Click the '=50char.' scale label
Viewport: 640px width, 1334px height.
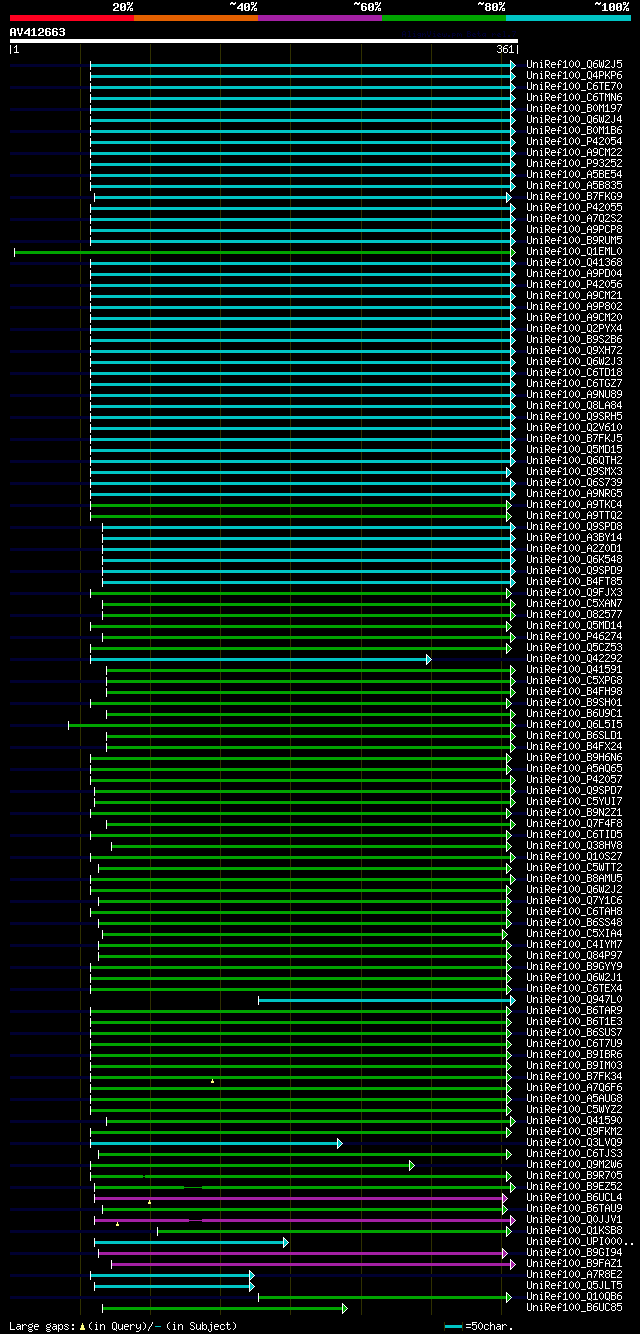[490, 1326]
